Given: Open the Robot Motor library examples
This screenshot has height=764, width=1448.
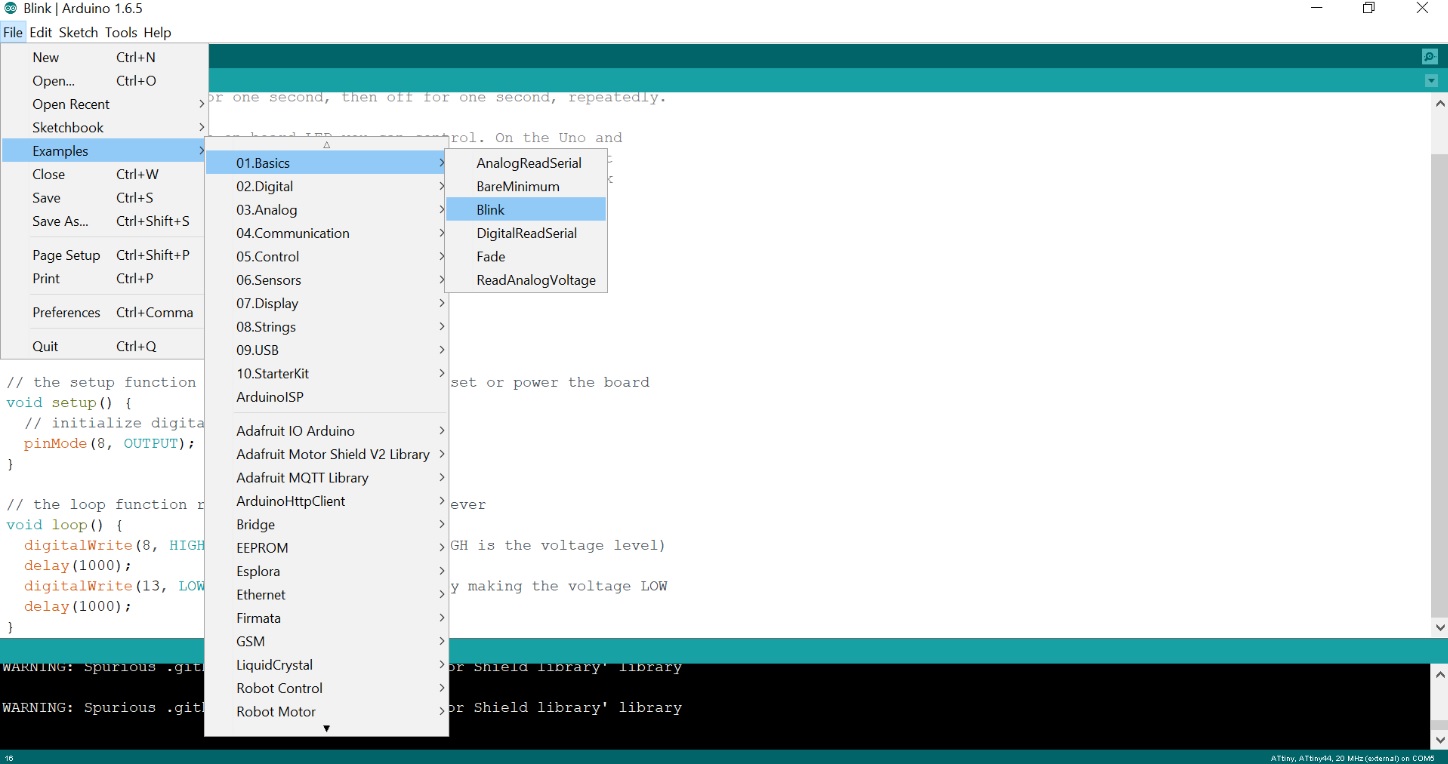Looking at the screenshot, I should click(x=326, y=711).
